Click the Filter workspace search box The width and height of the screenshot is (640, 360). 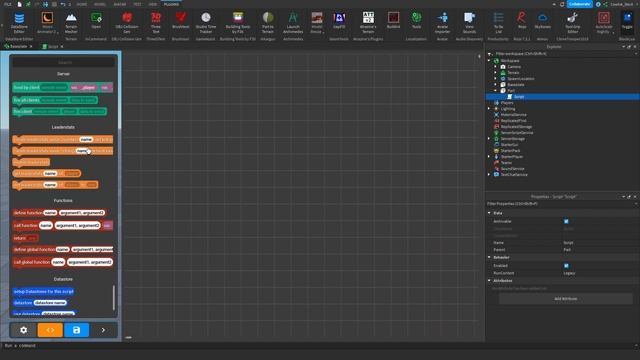562,53
